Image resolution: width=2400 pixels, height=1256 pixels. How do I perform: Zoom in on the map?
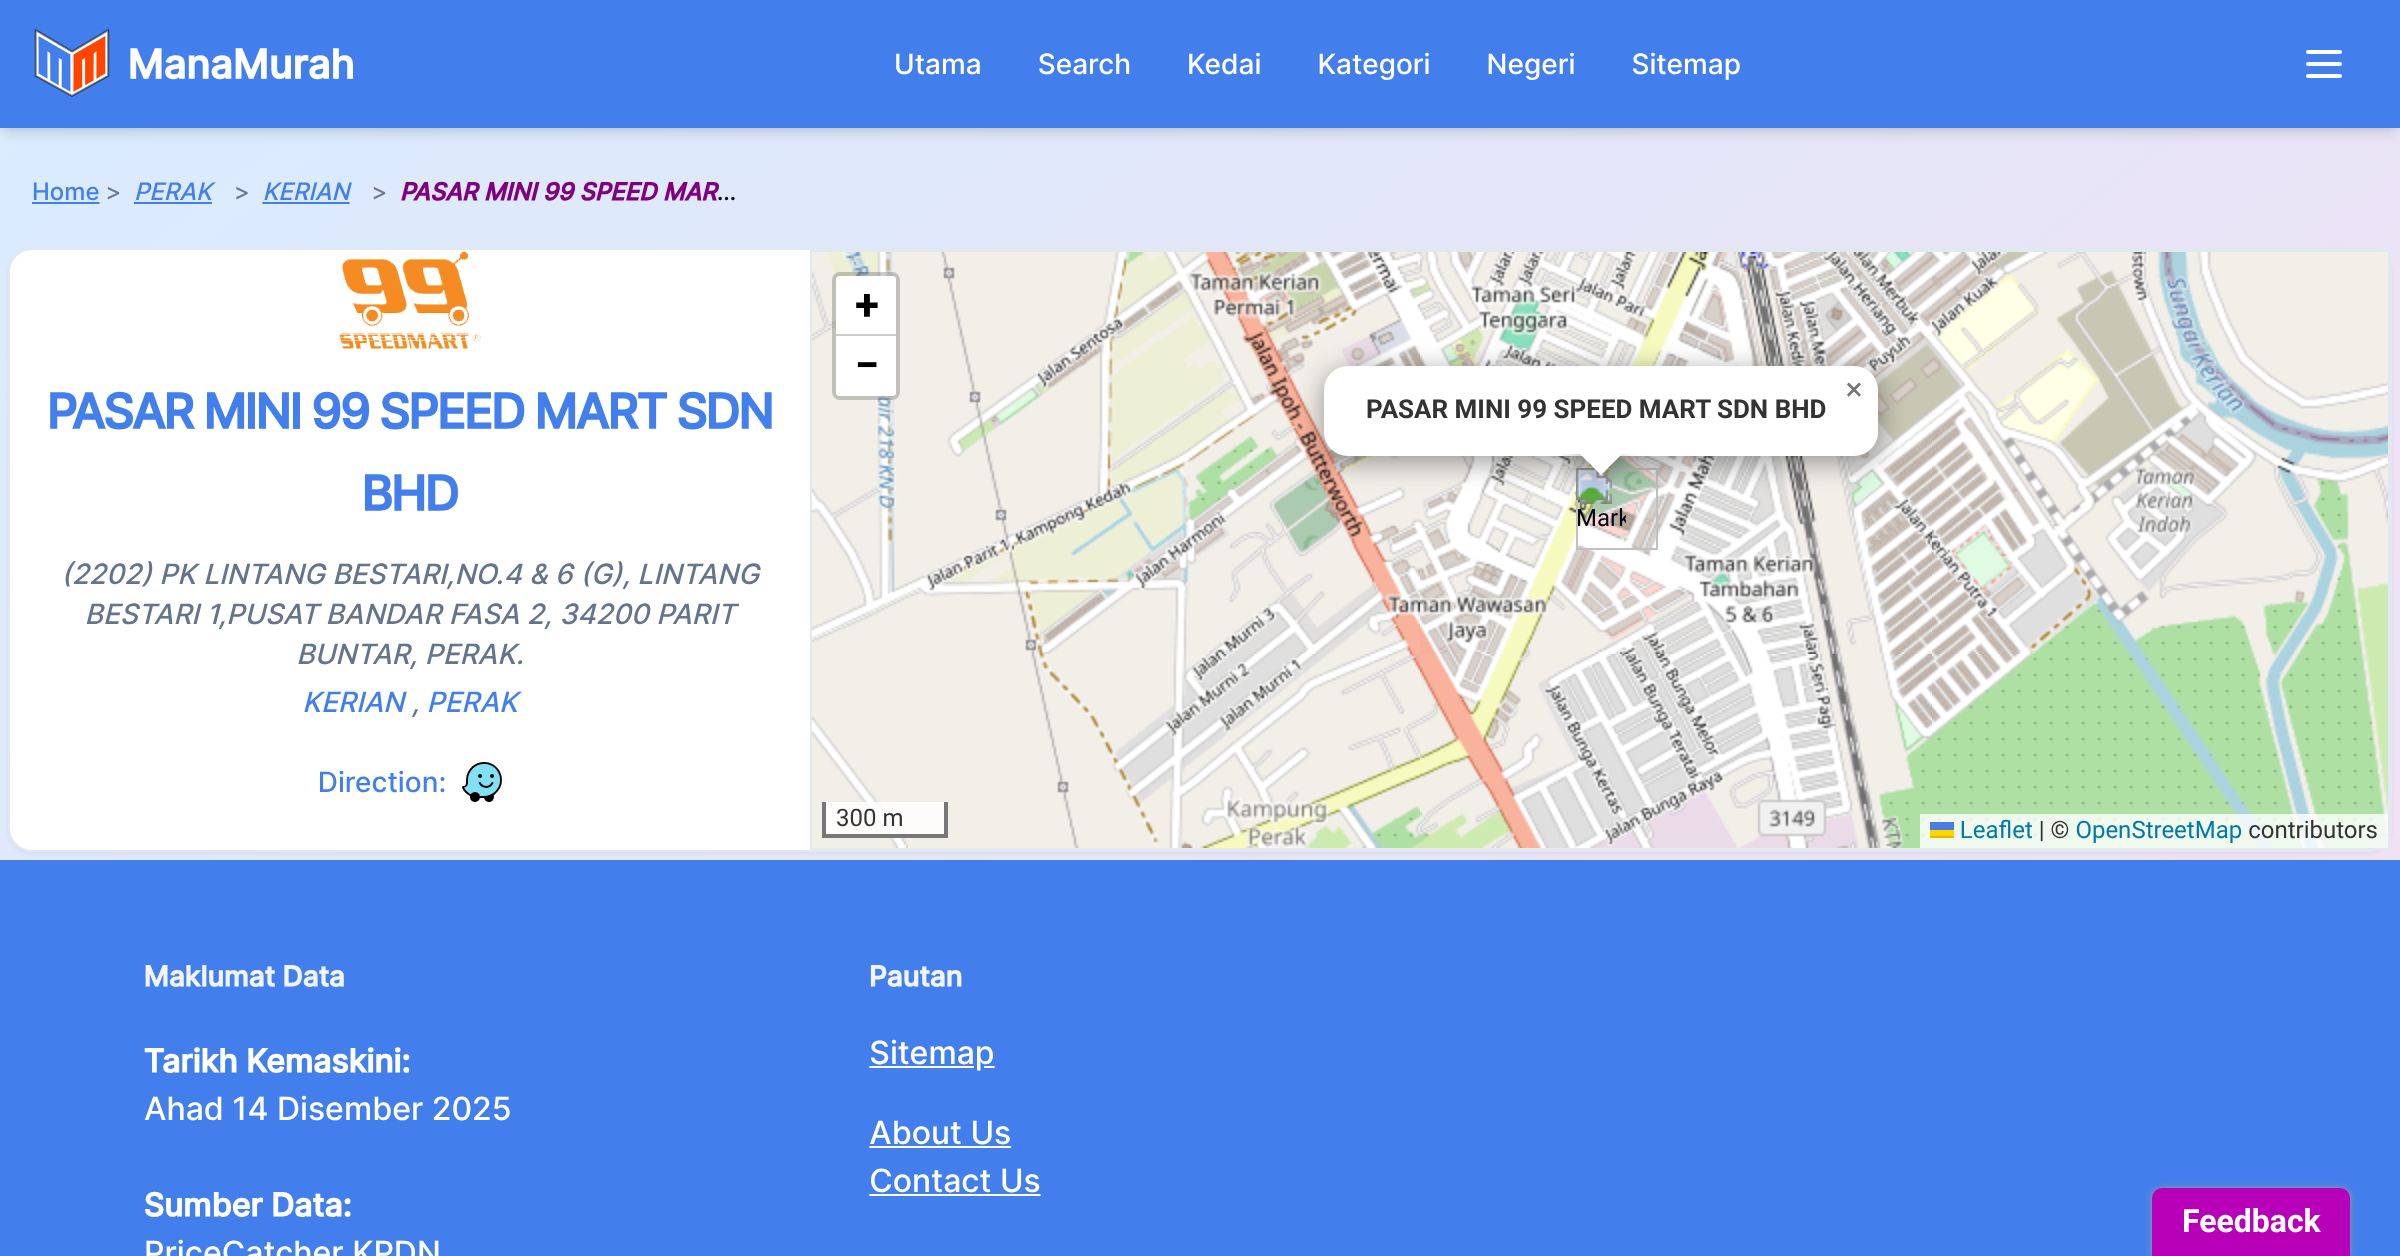pos(866,305)
